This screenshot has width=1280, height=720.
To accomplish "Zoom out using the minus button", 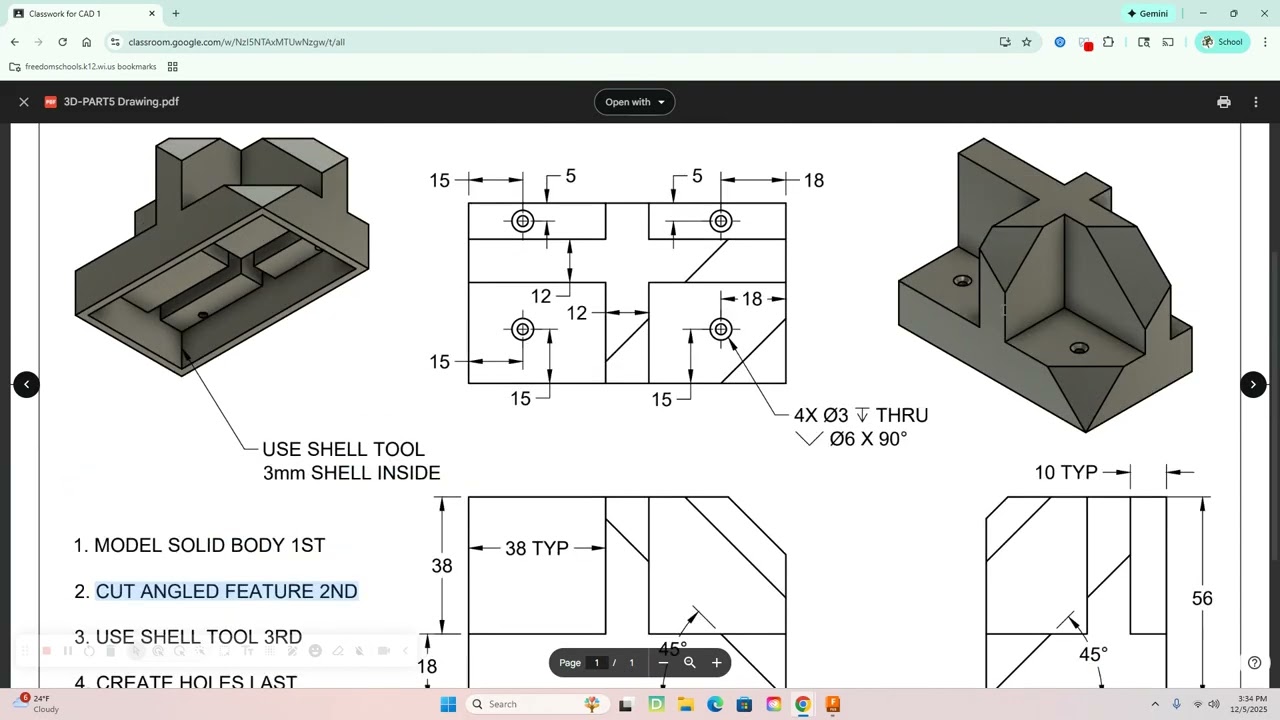I will 663,663.
